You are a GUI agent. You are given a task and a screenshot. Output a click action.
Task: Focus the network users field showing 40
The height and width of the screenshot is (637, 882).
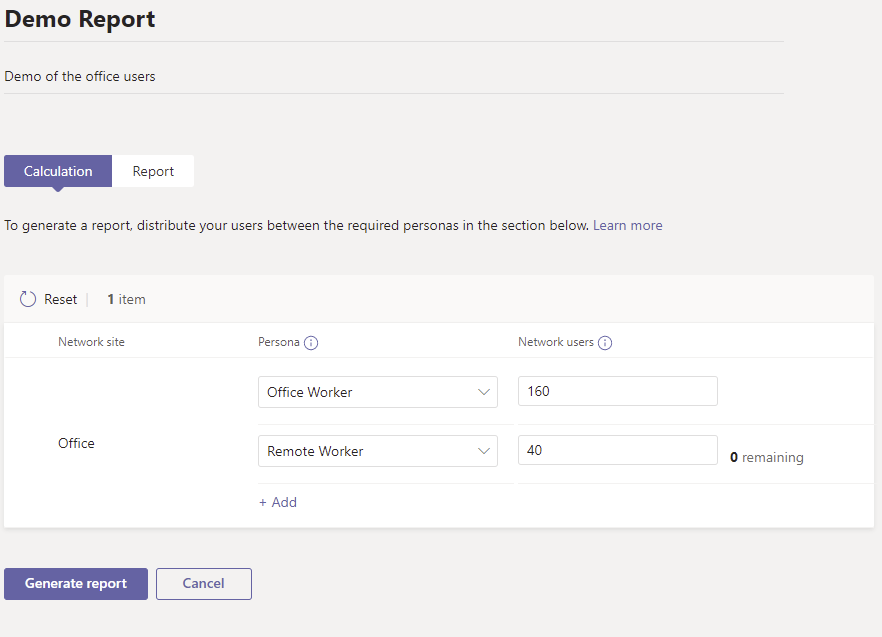coord(617,450)
